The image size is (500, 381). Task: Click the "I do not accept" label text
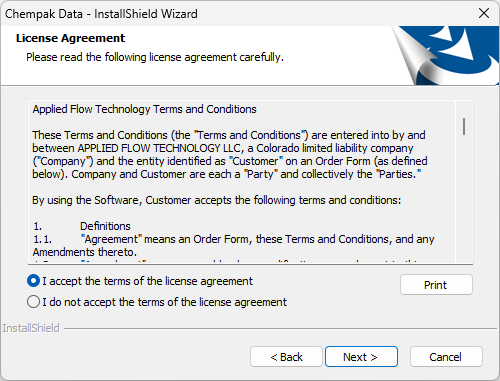pyautogui.click(x=164, y=302)
